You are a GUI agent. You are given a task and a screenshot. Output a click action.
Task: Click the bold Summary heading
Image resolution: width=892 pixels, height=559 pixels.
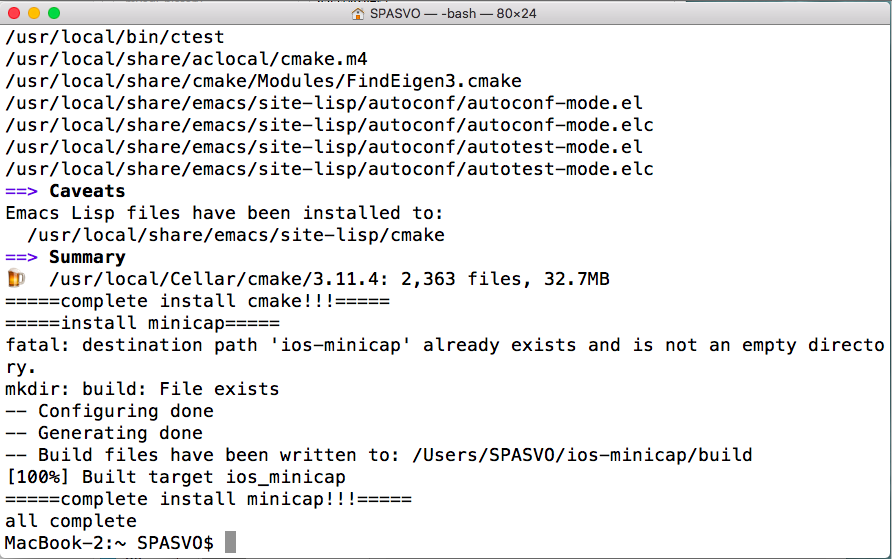tap(88, 257)
